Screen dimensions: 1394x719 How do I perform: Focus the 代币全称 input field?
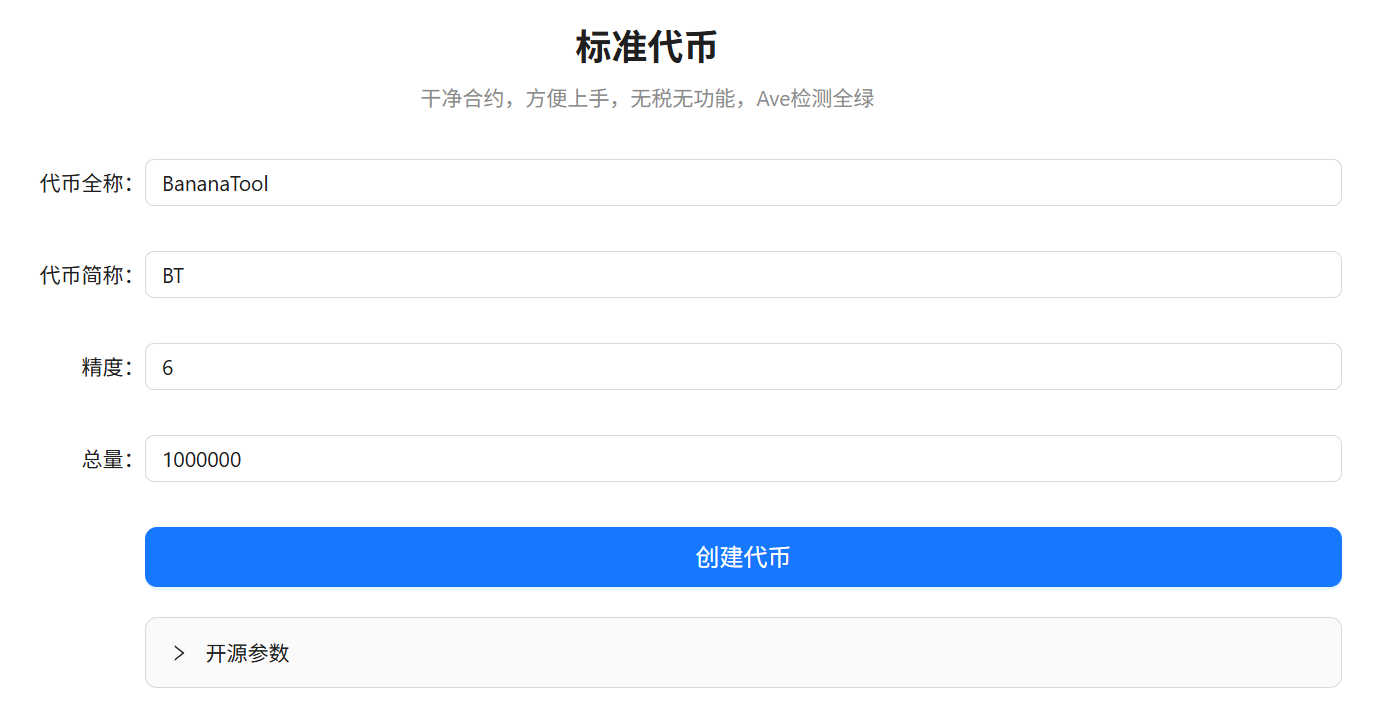[742, 183]
